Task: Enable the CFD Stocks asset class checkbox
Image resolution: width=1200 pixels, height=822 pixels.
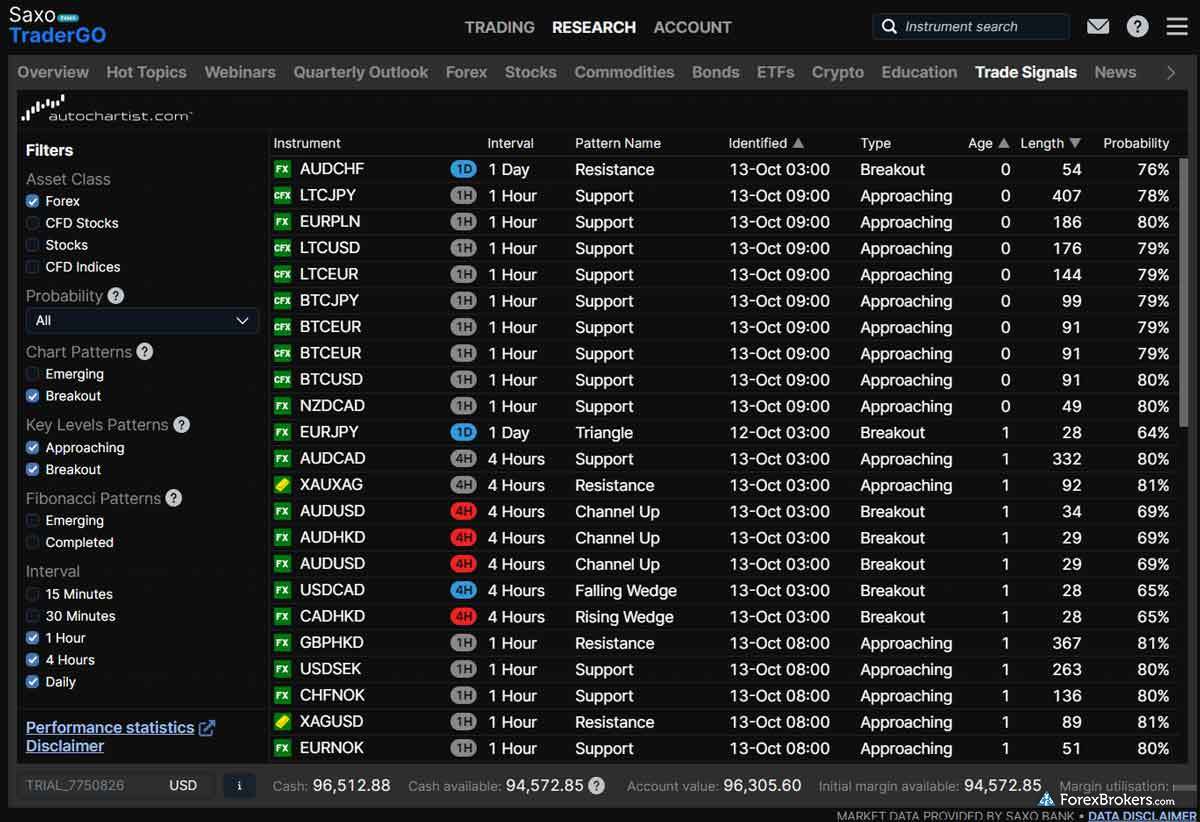Action: [33, 223]
